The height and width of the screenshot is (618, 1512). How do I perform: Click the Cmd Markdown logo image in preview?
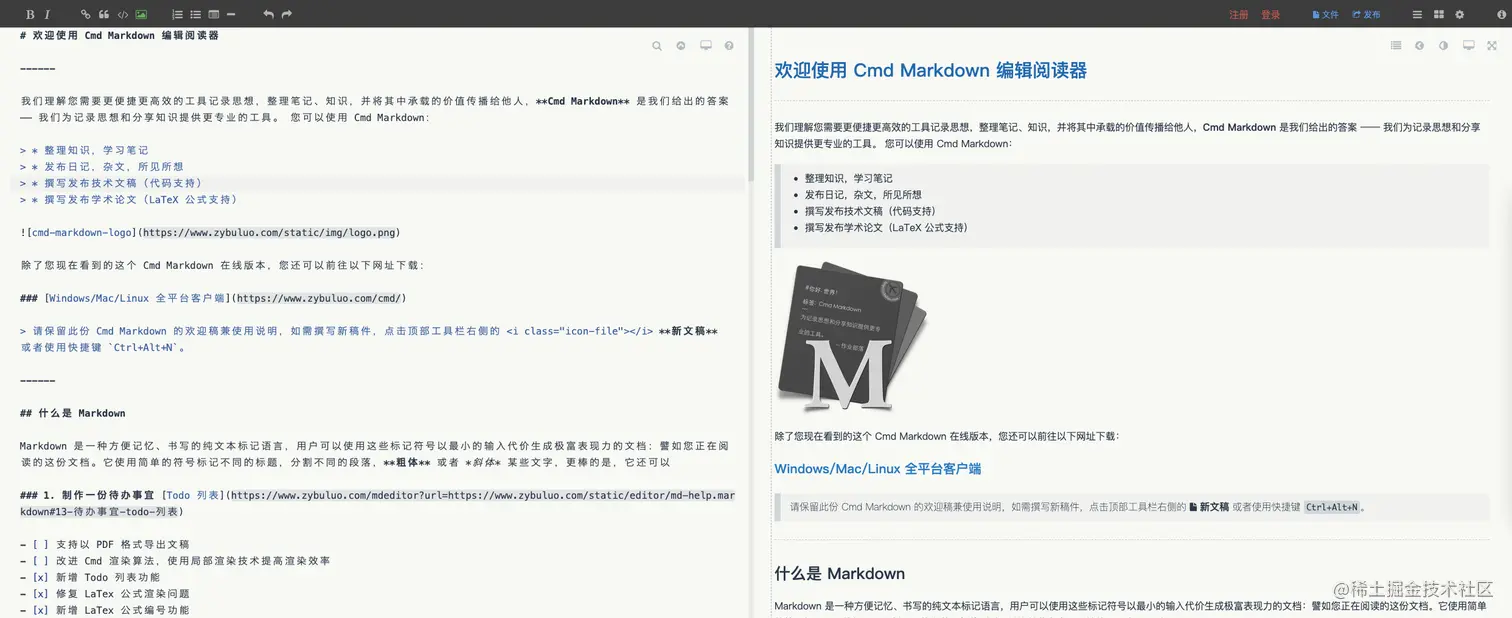pos(851,336)
